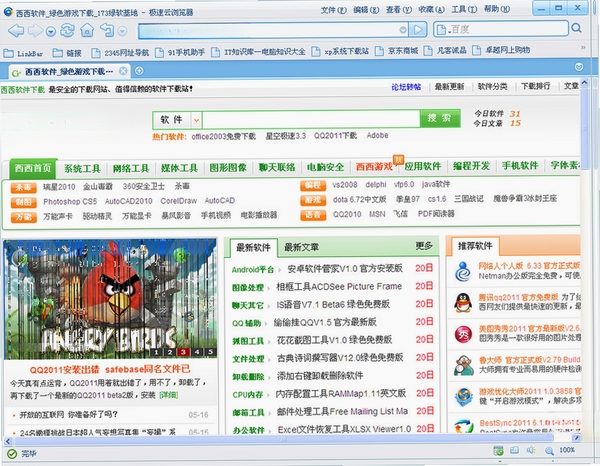Screen dimensions: 600x466
Task: Switch banner to slide 5
Action: point(210,352)
